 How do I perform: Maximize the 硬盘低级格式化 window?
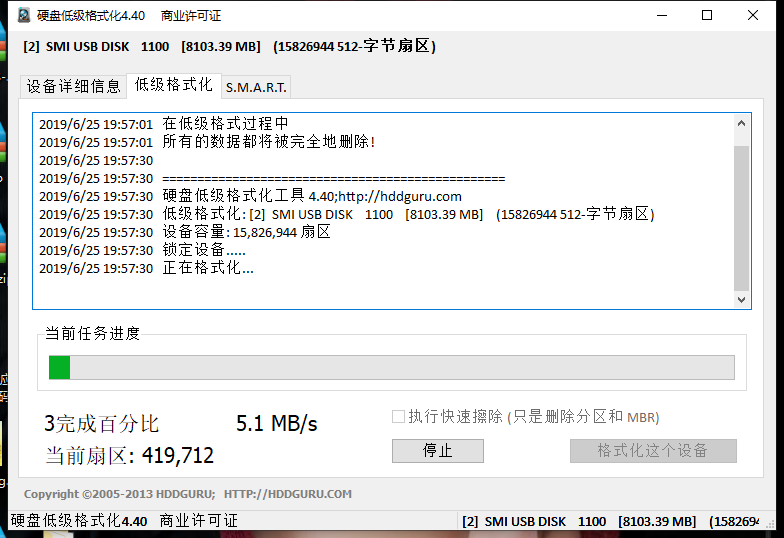click(x=707, y=15)
